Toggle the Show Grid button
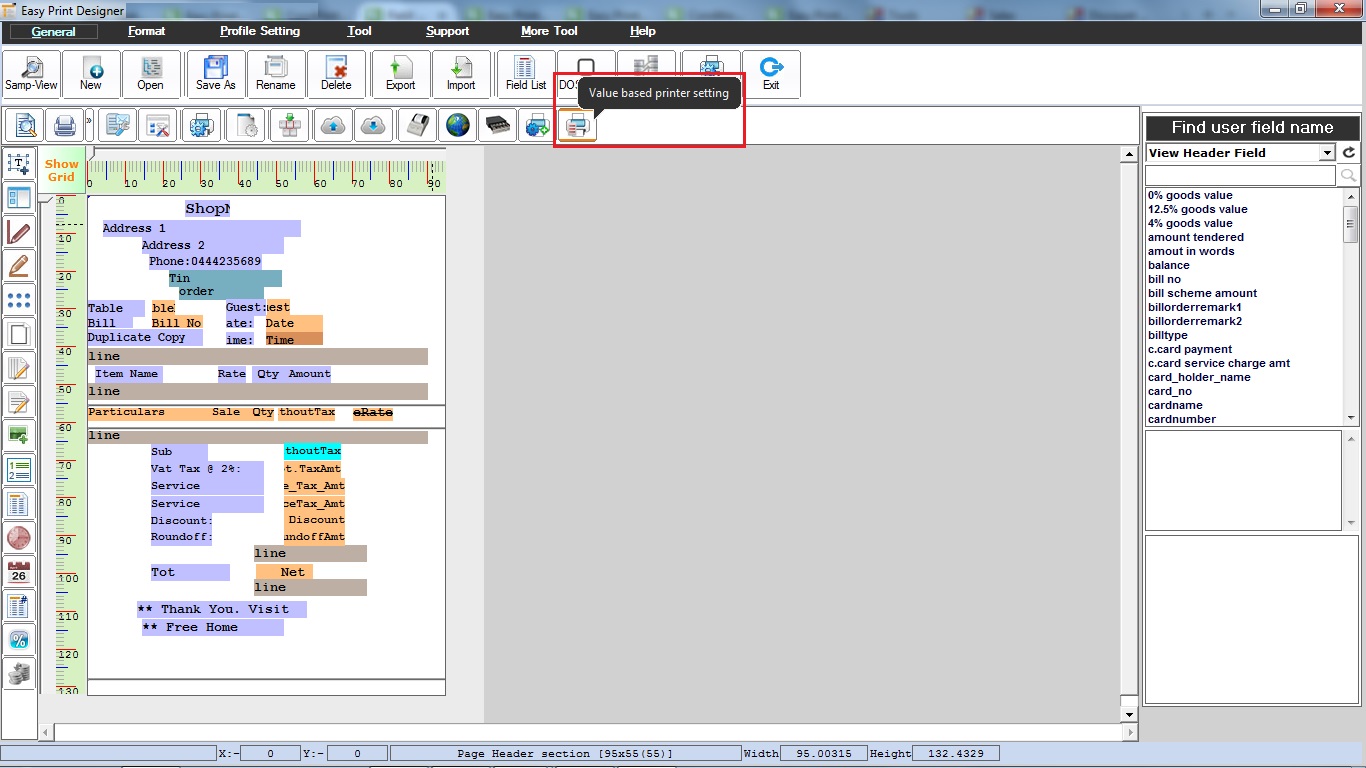Screen dimensions: 1366x768 pyautogui.click(x=61, y=170)
